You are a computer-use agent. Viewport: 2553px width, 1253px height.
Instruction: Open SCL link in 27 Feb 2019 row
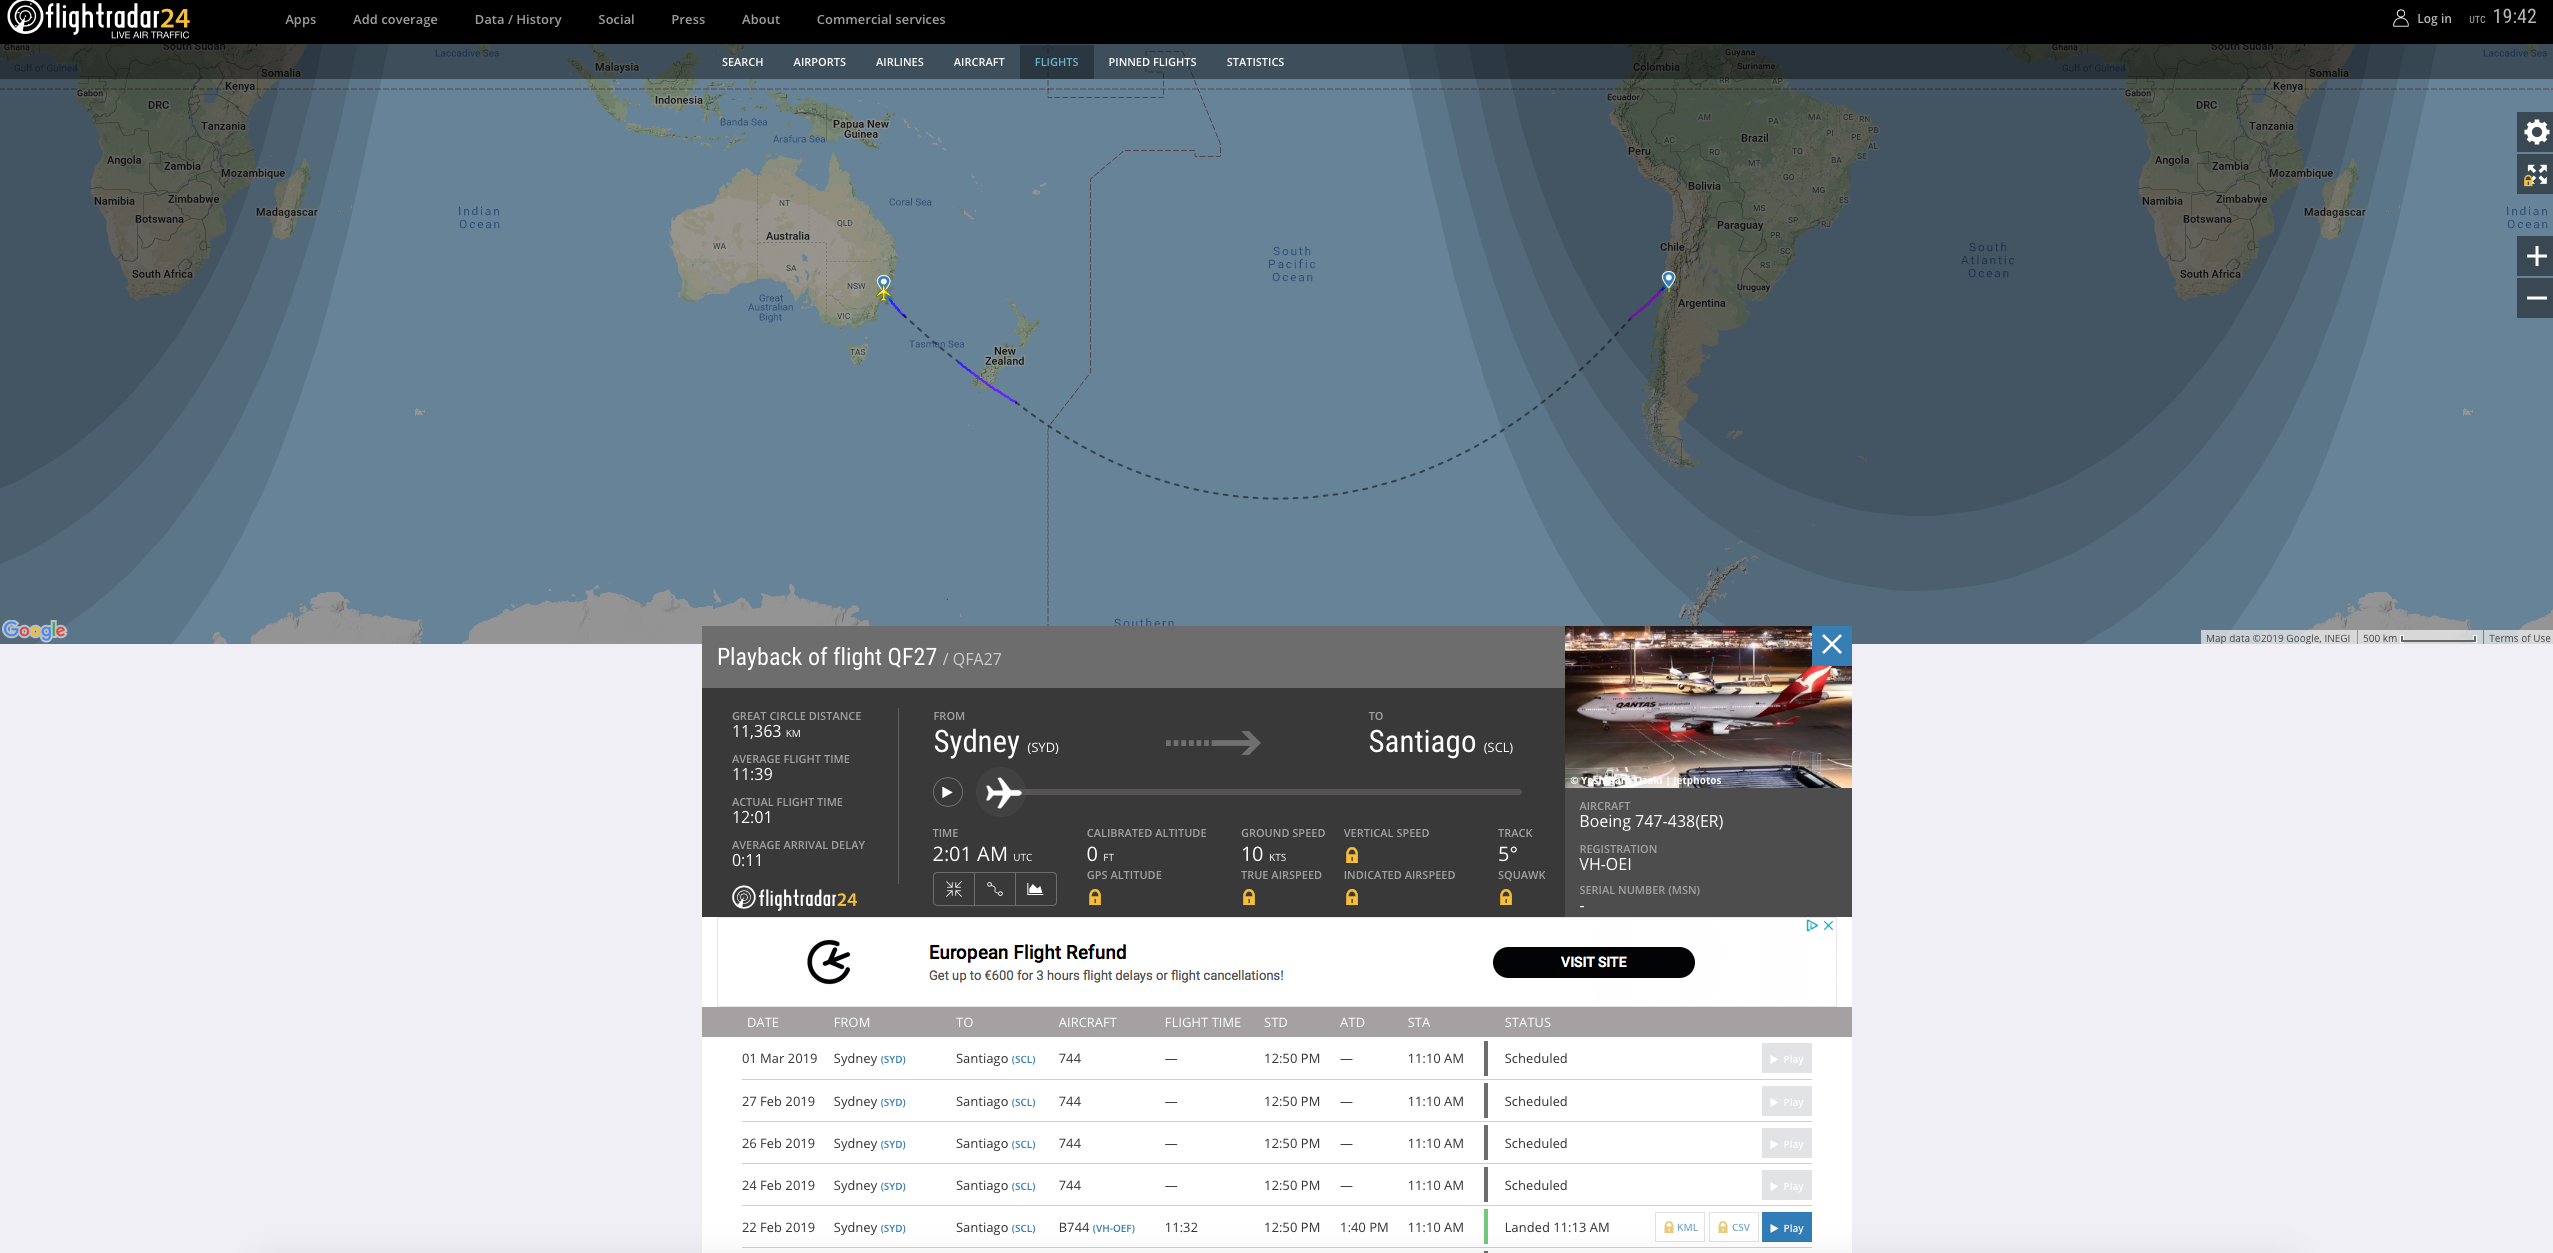click(1023, 1103)
